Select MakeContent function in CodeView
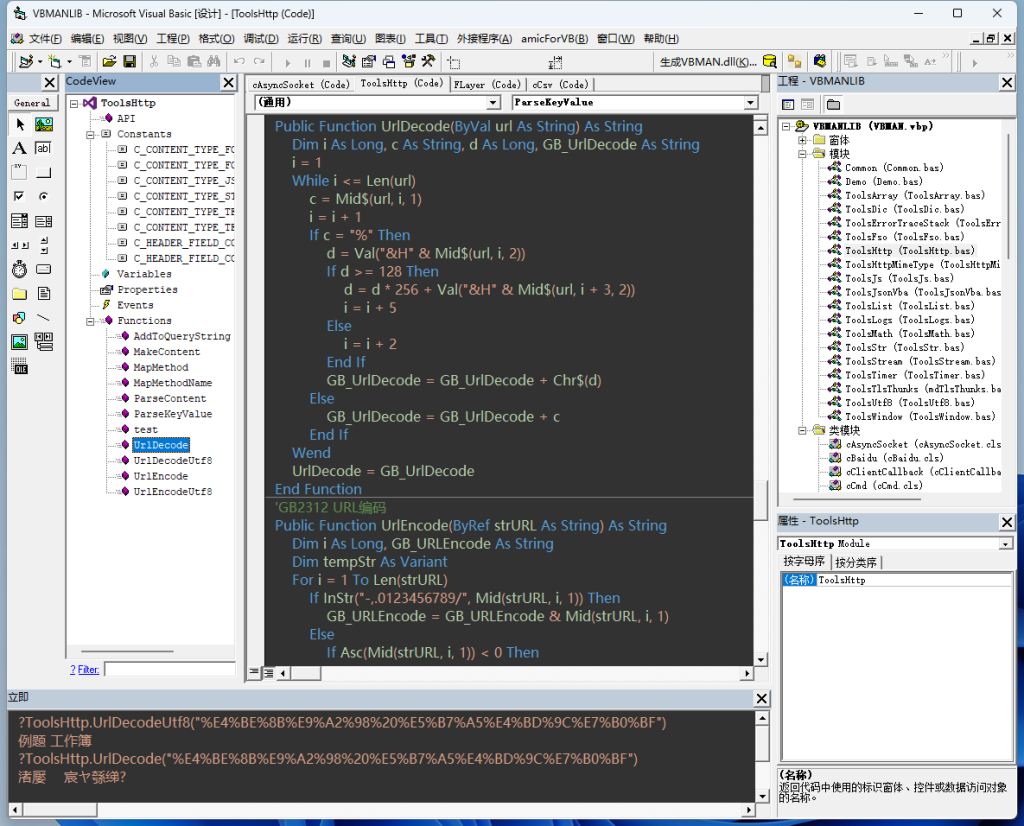This screenshot has width=1024, height=826. coord(167,352)
